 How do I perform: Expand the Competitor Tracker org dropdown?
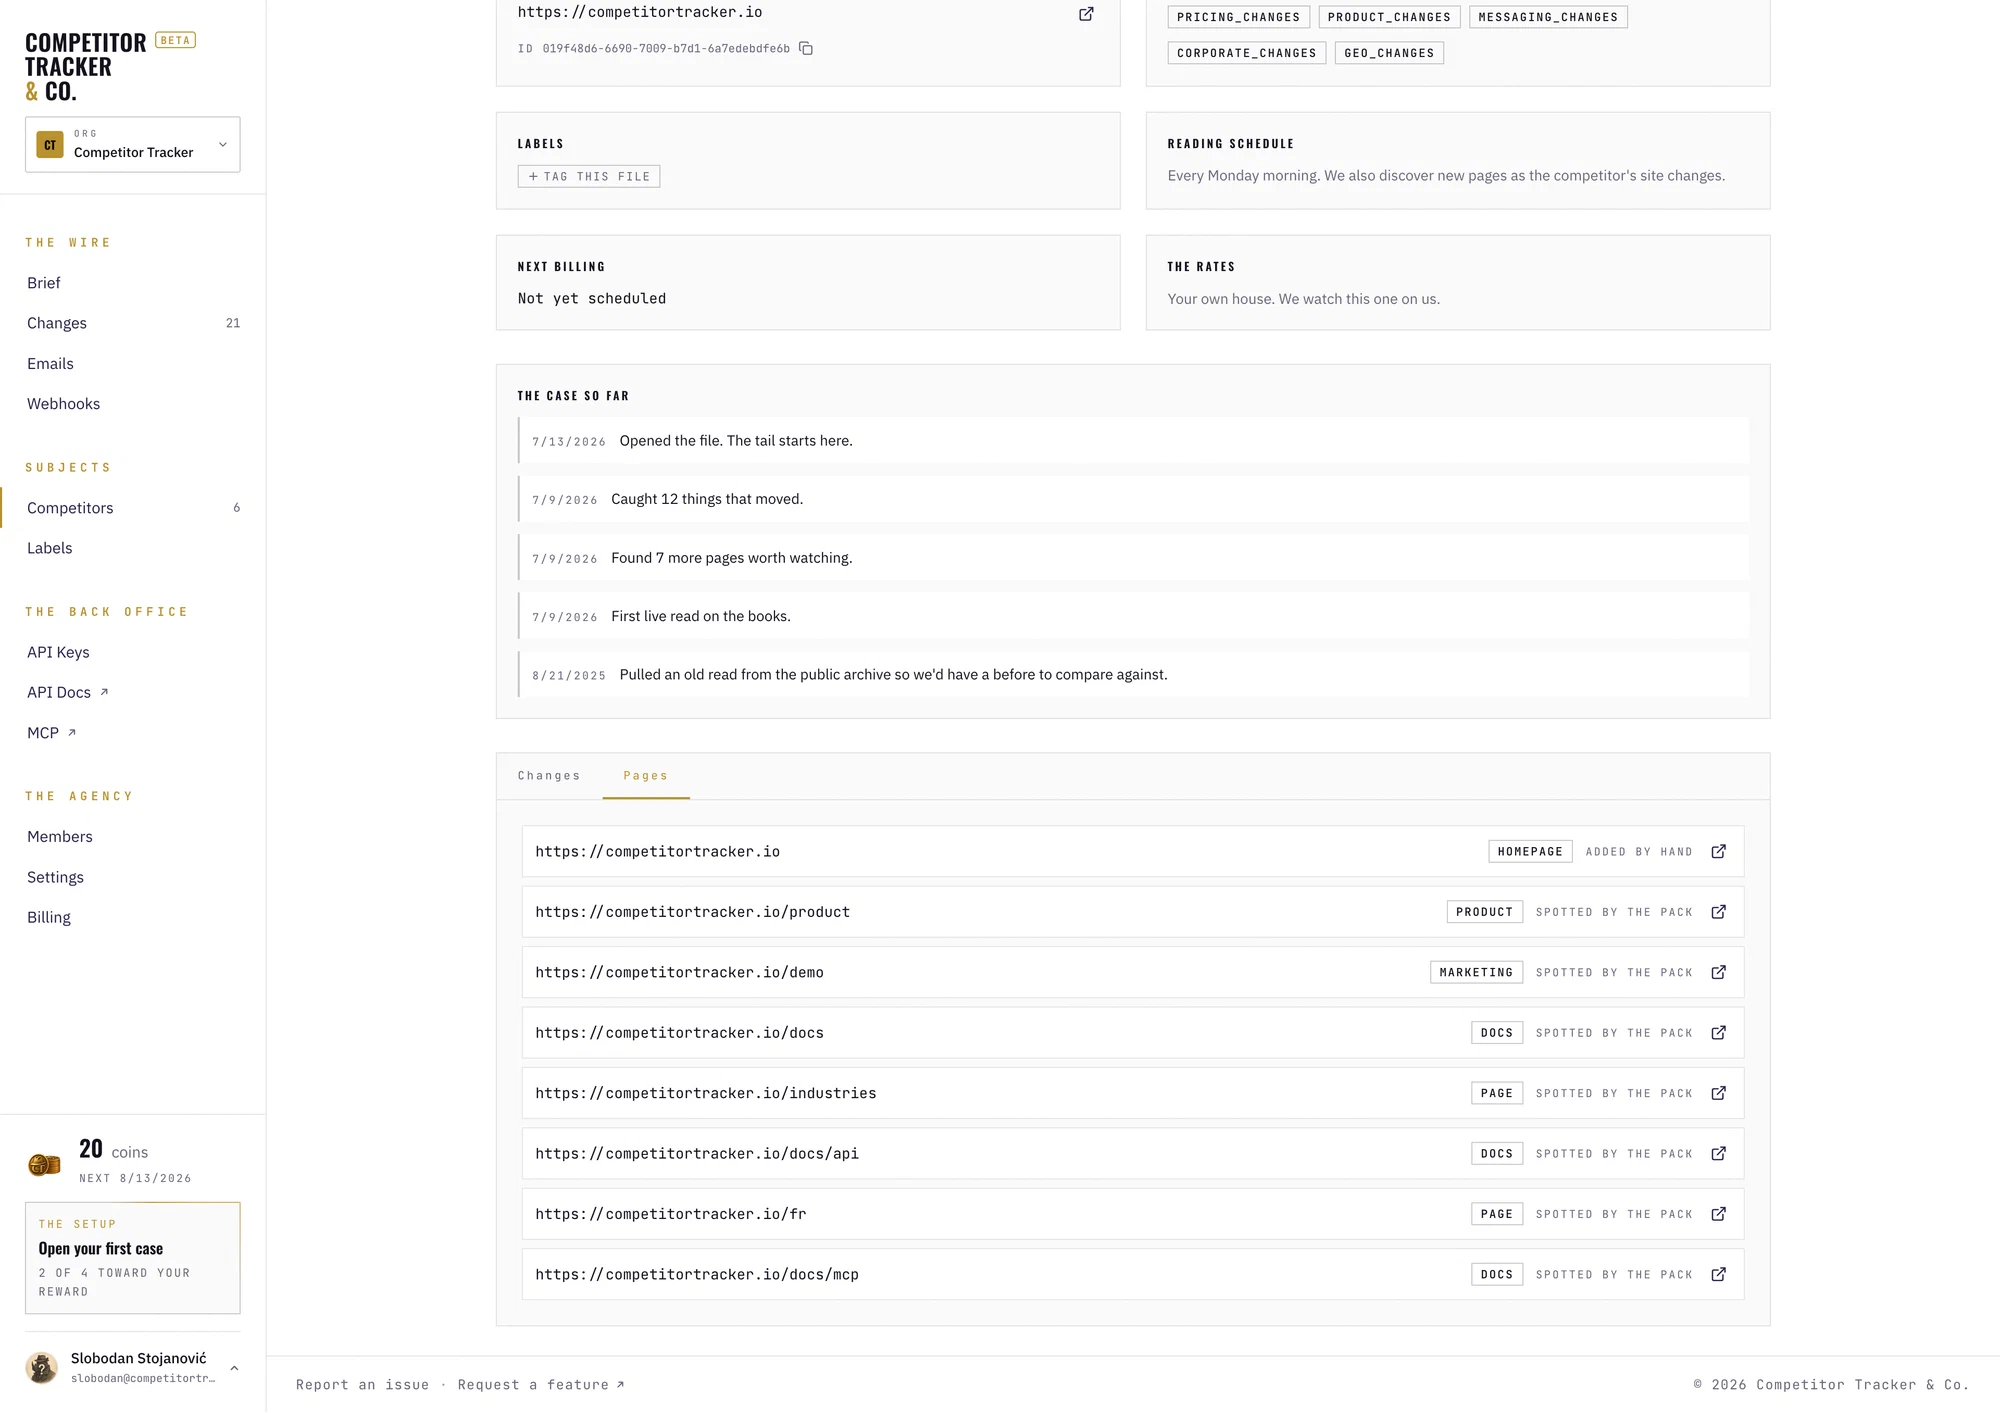click(133, 145)
